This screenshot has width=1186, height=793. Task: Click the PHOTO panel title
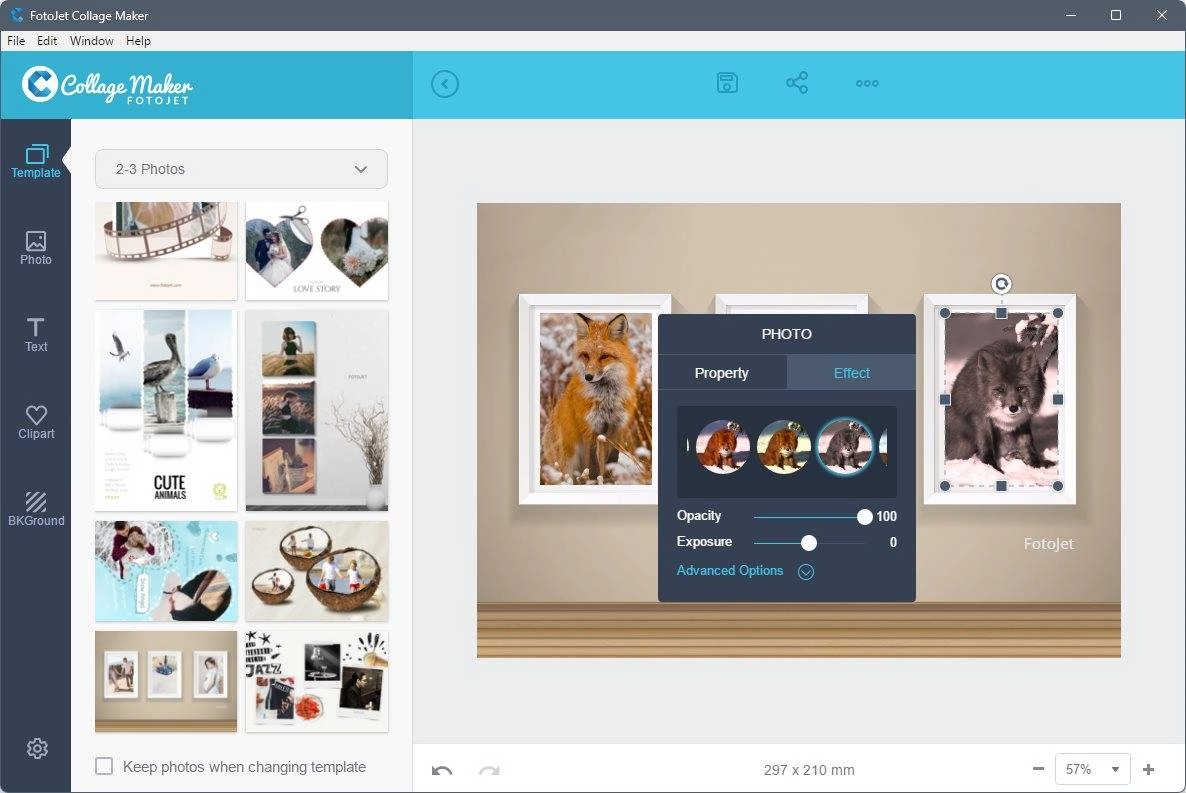coord(787,334)
